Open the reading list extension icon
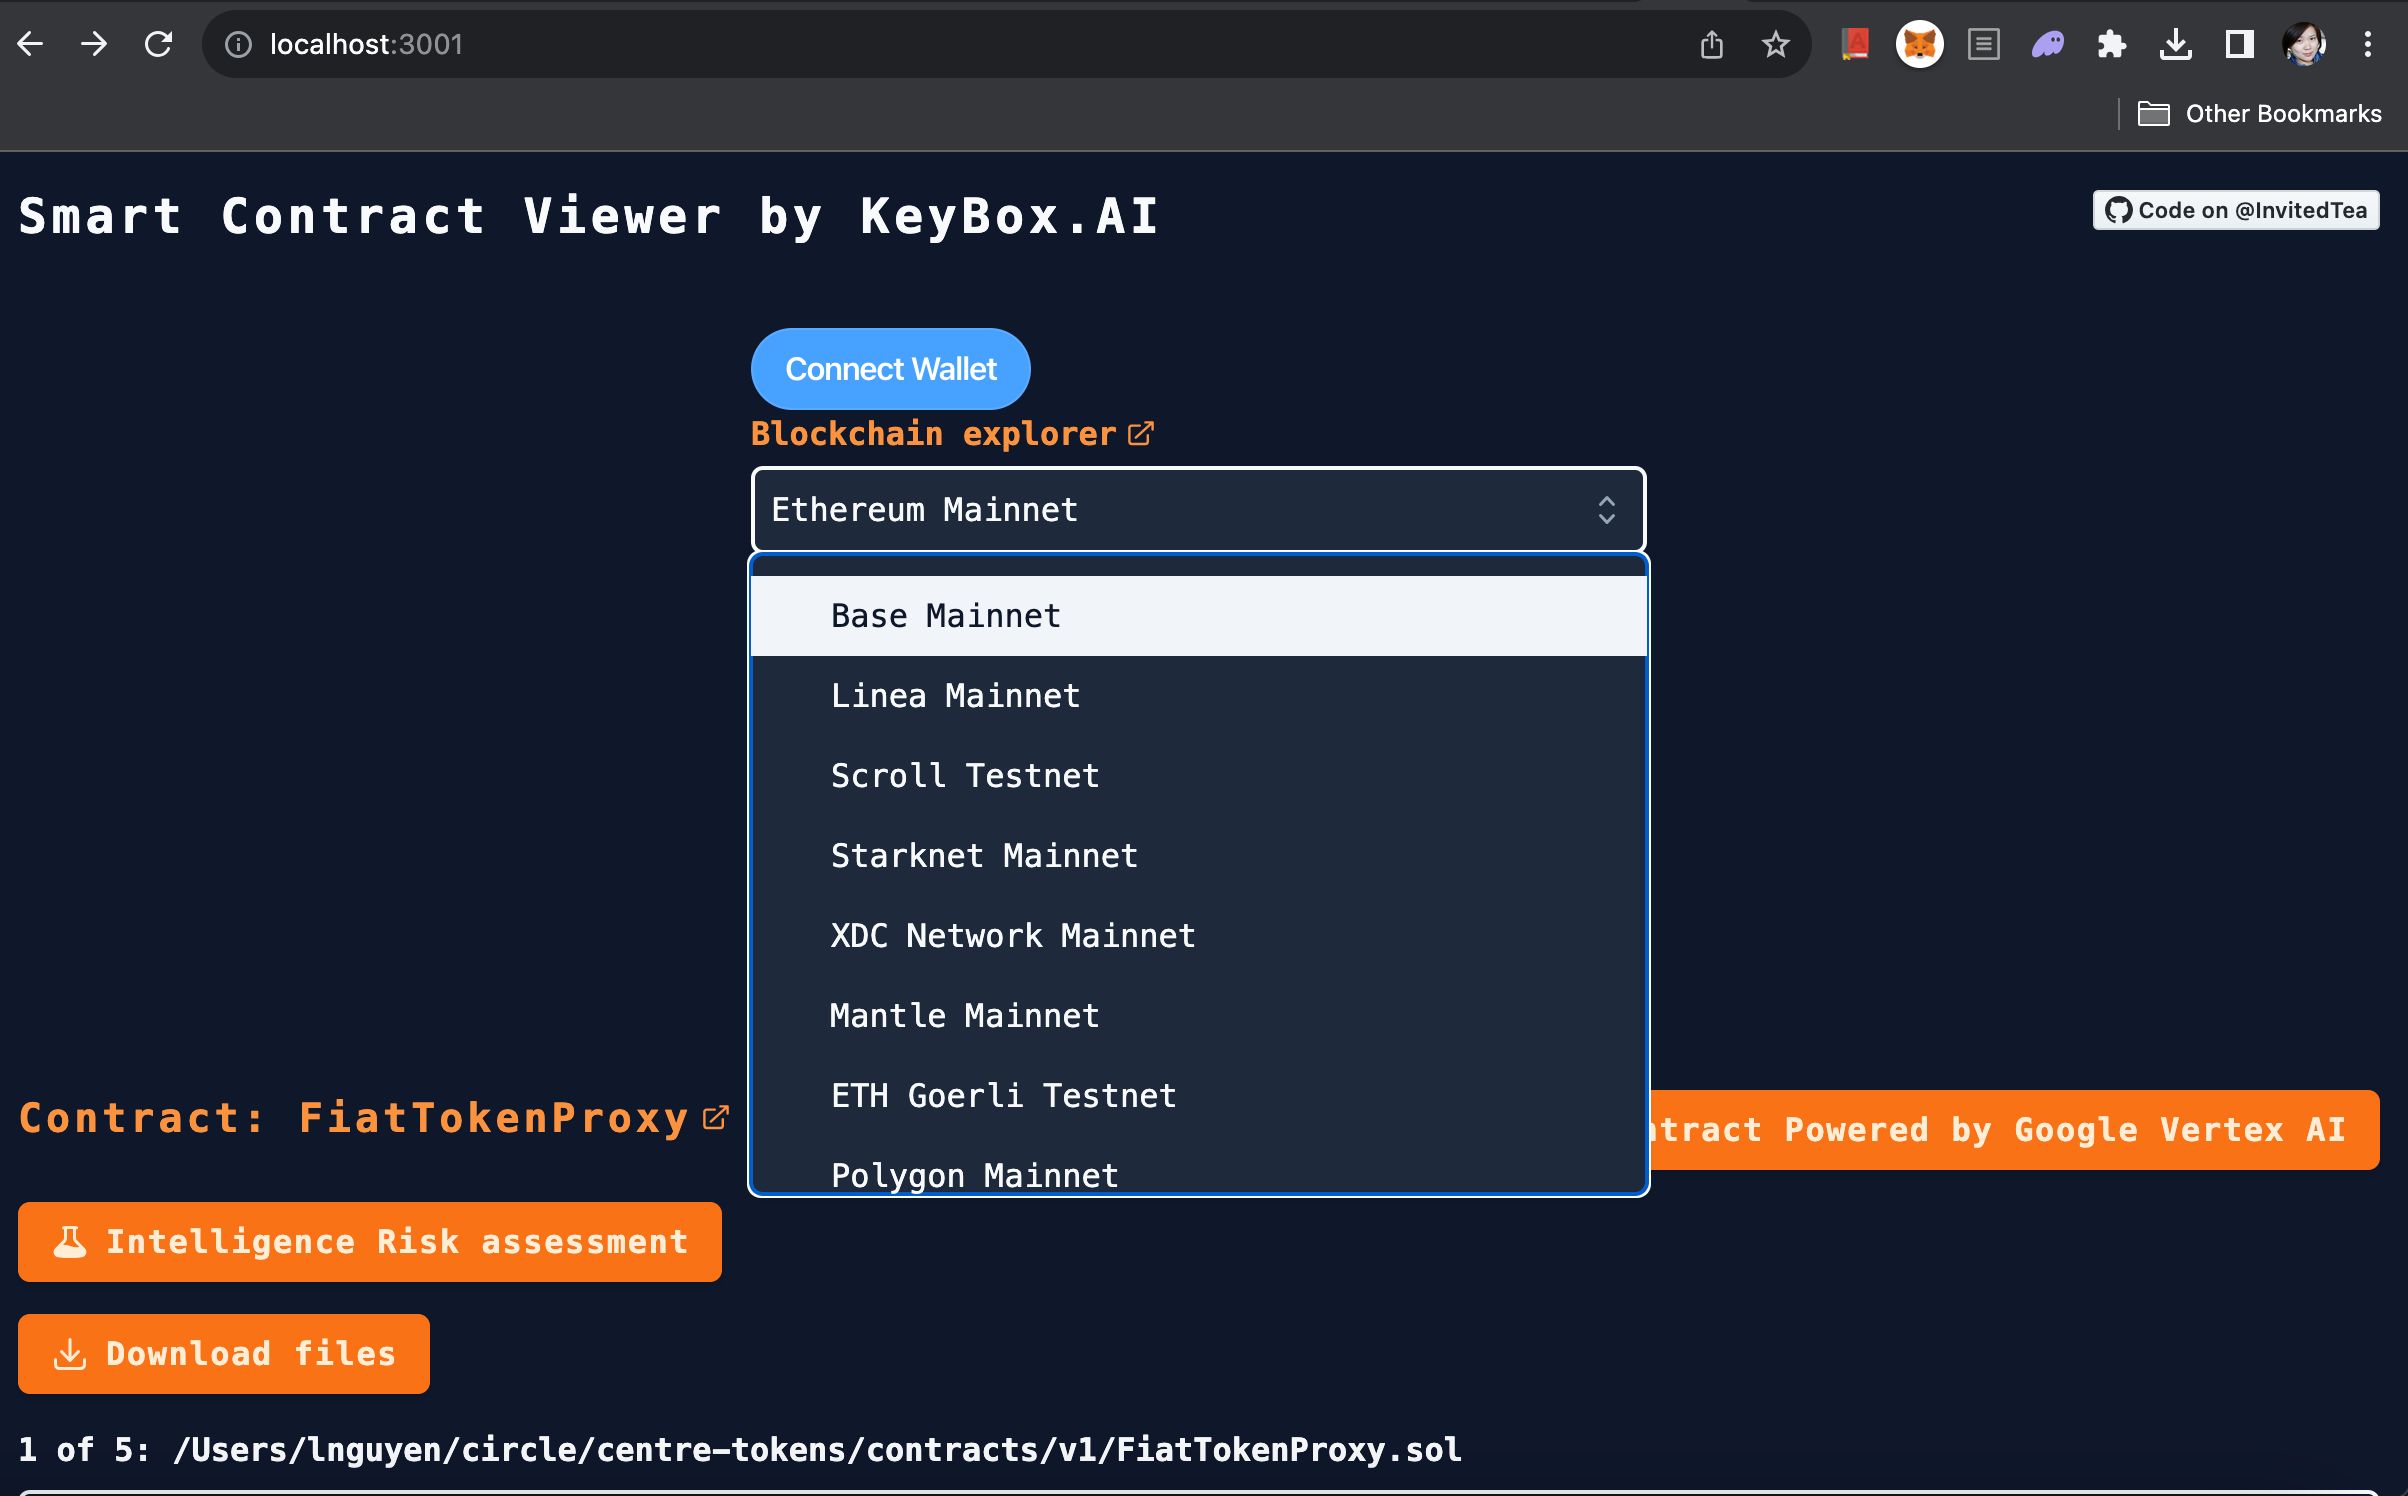This screenshot has height=1496, width=2408. pyautogui.click(x=1983, y=44)
